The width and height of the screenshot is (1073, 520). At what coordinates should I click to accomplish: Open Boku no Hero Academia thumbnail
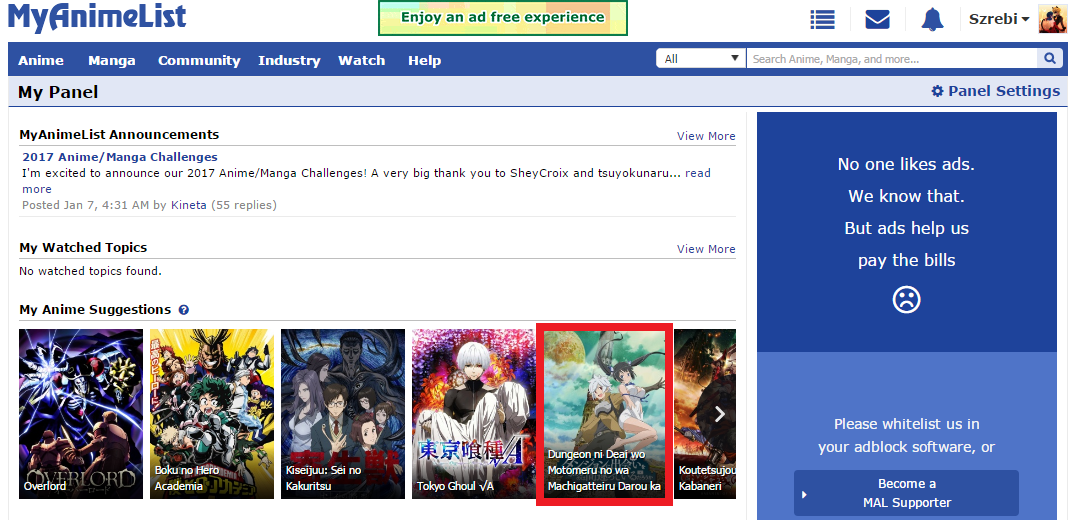click(212, 414)
